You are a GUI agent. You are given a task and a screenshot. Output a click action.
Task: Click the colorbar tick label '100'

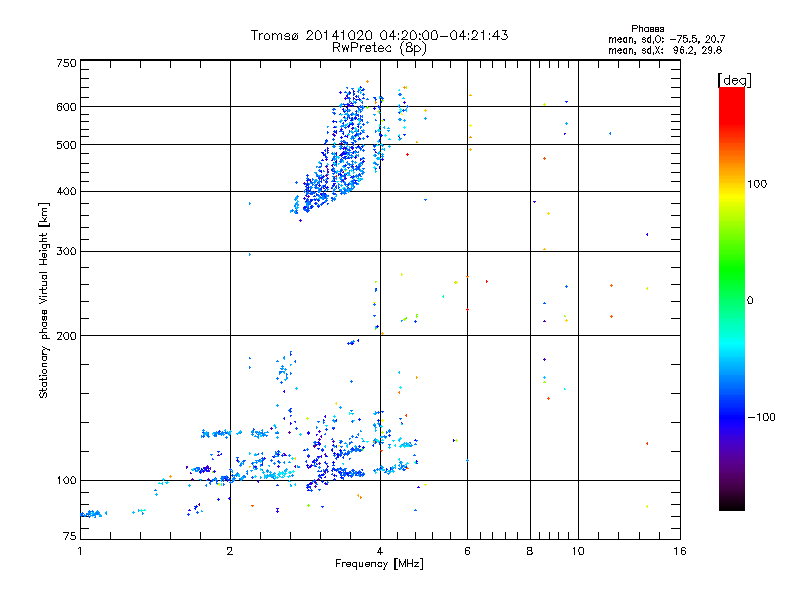point(757,184)
